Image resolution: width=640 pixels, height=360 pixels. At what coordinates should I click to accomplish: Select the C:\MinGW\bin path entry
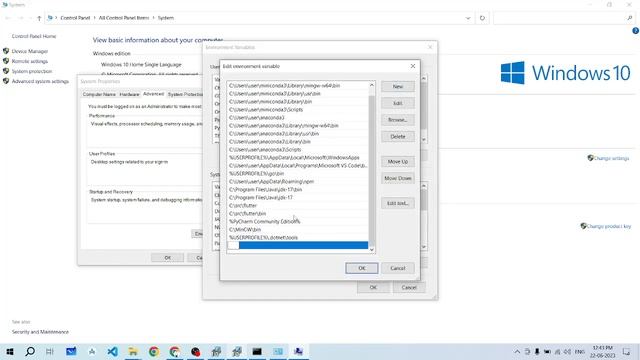(x=298, y=229)
